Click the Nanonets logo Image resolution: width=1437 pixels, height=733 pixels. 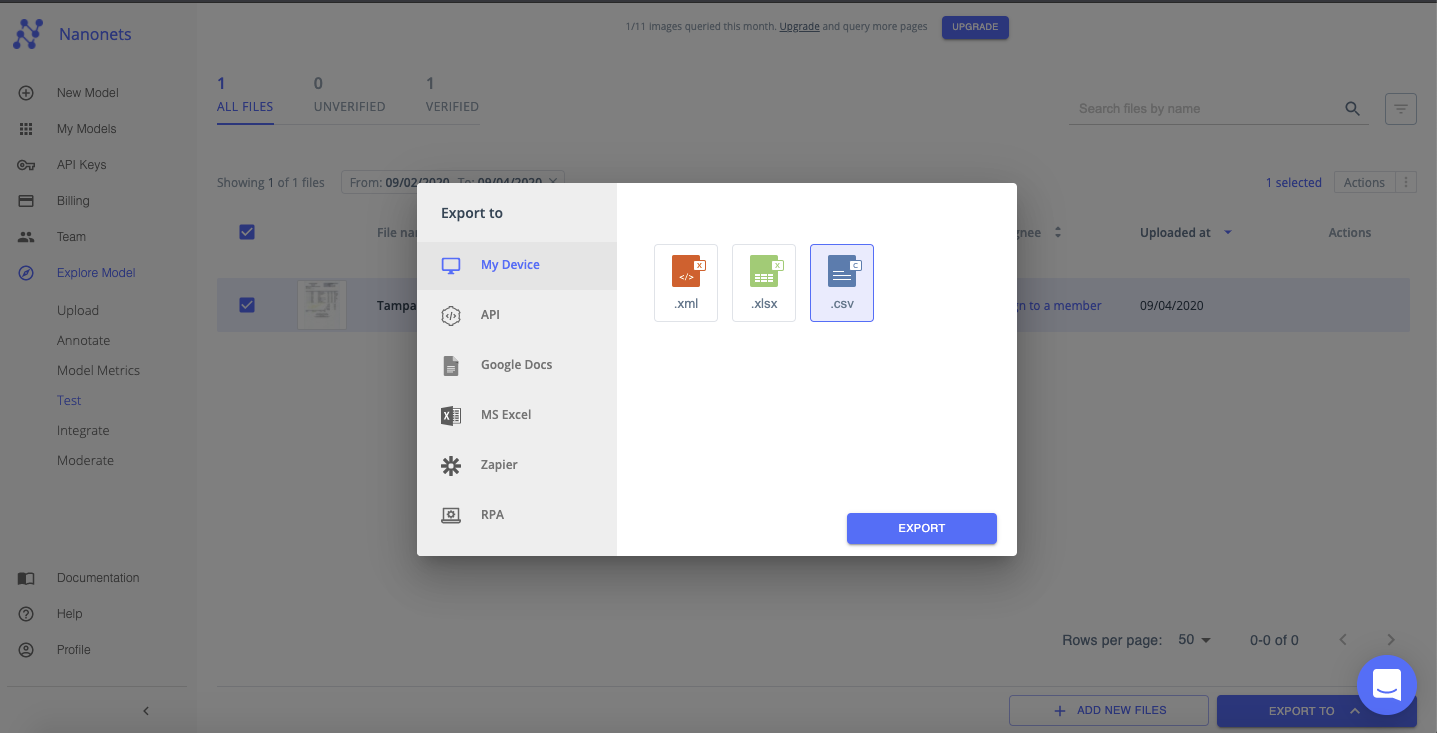(x=28, y=35)
